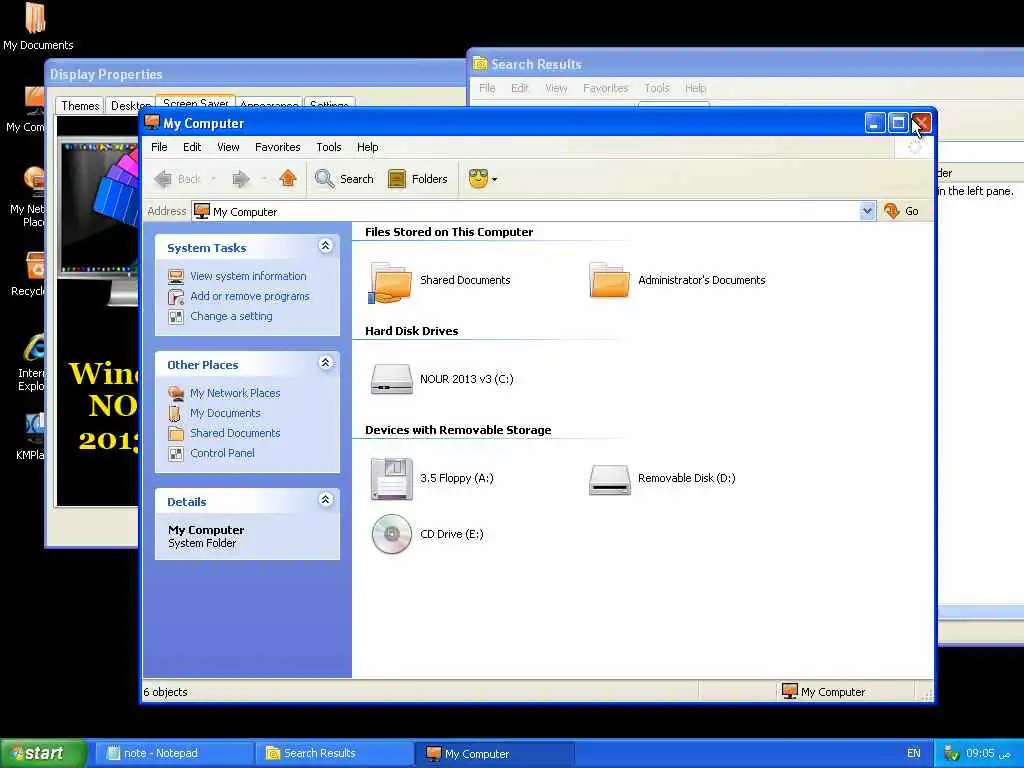Collapse the Other Places panel
This screenshot has width=1024, height=768.
[x=325, y=363]
